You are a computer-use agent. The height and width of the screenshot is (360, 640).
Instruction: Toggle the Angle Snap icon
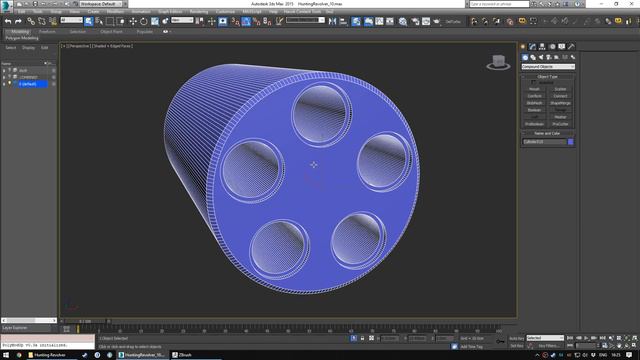246,21
